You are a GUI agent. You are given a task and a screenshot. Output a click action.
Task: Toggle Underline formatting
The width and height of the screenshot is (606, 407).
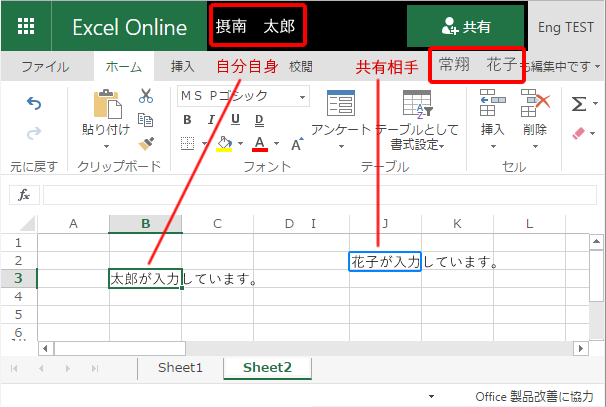(235, 120)
